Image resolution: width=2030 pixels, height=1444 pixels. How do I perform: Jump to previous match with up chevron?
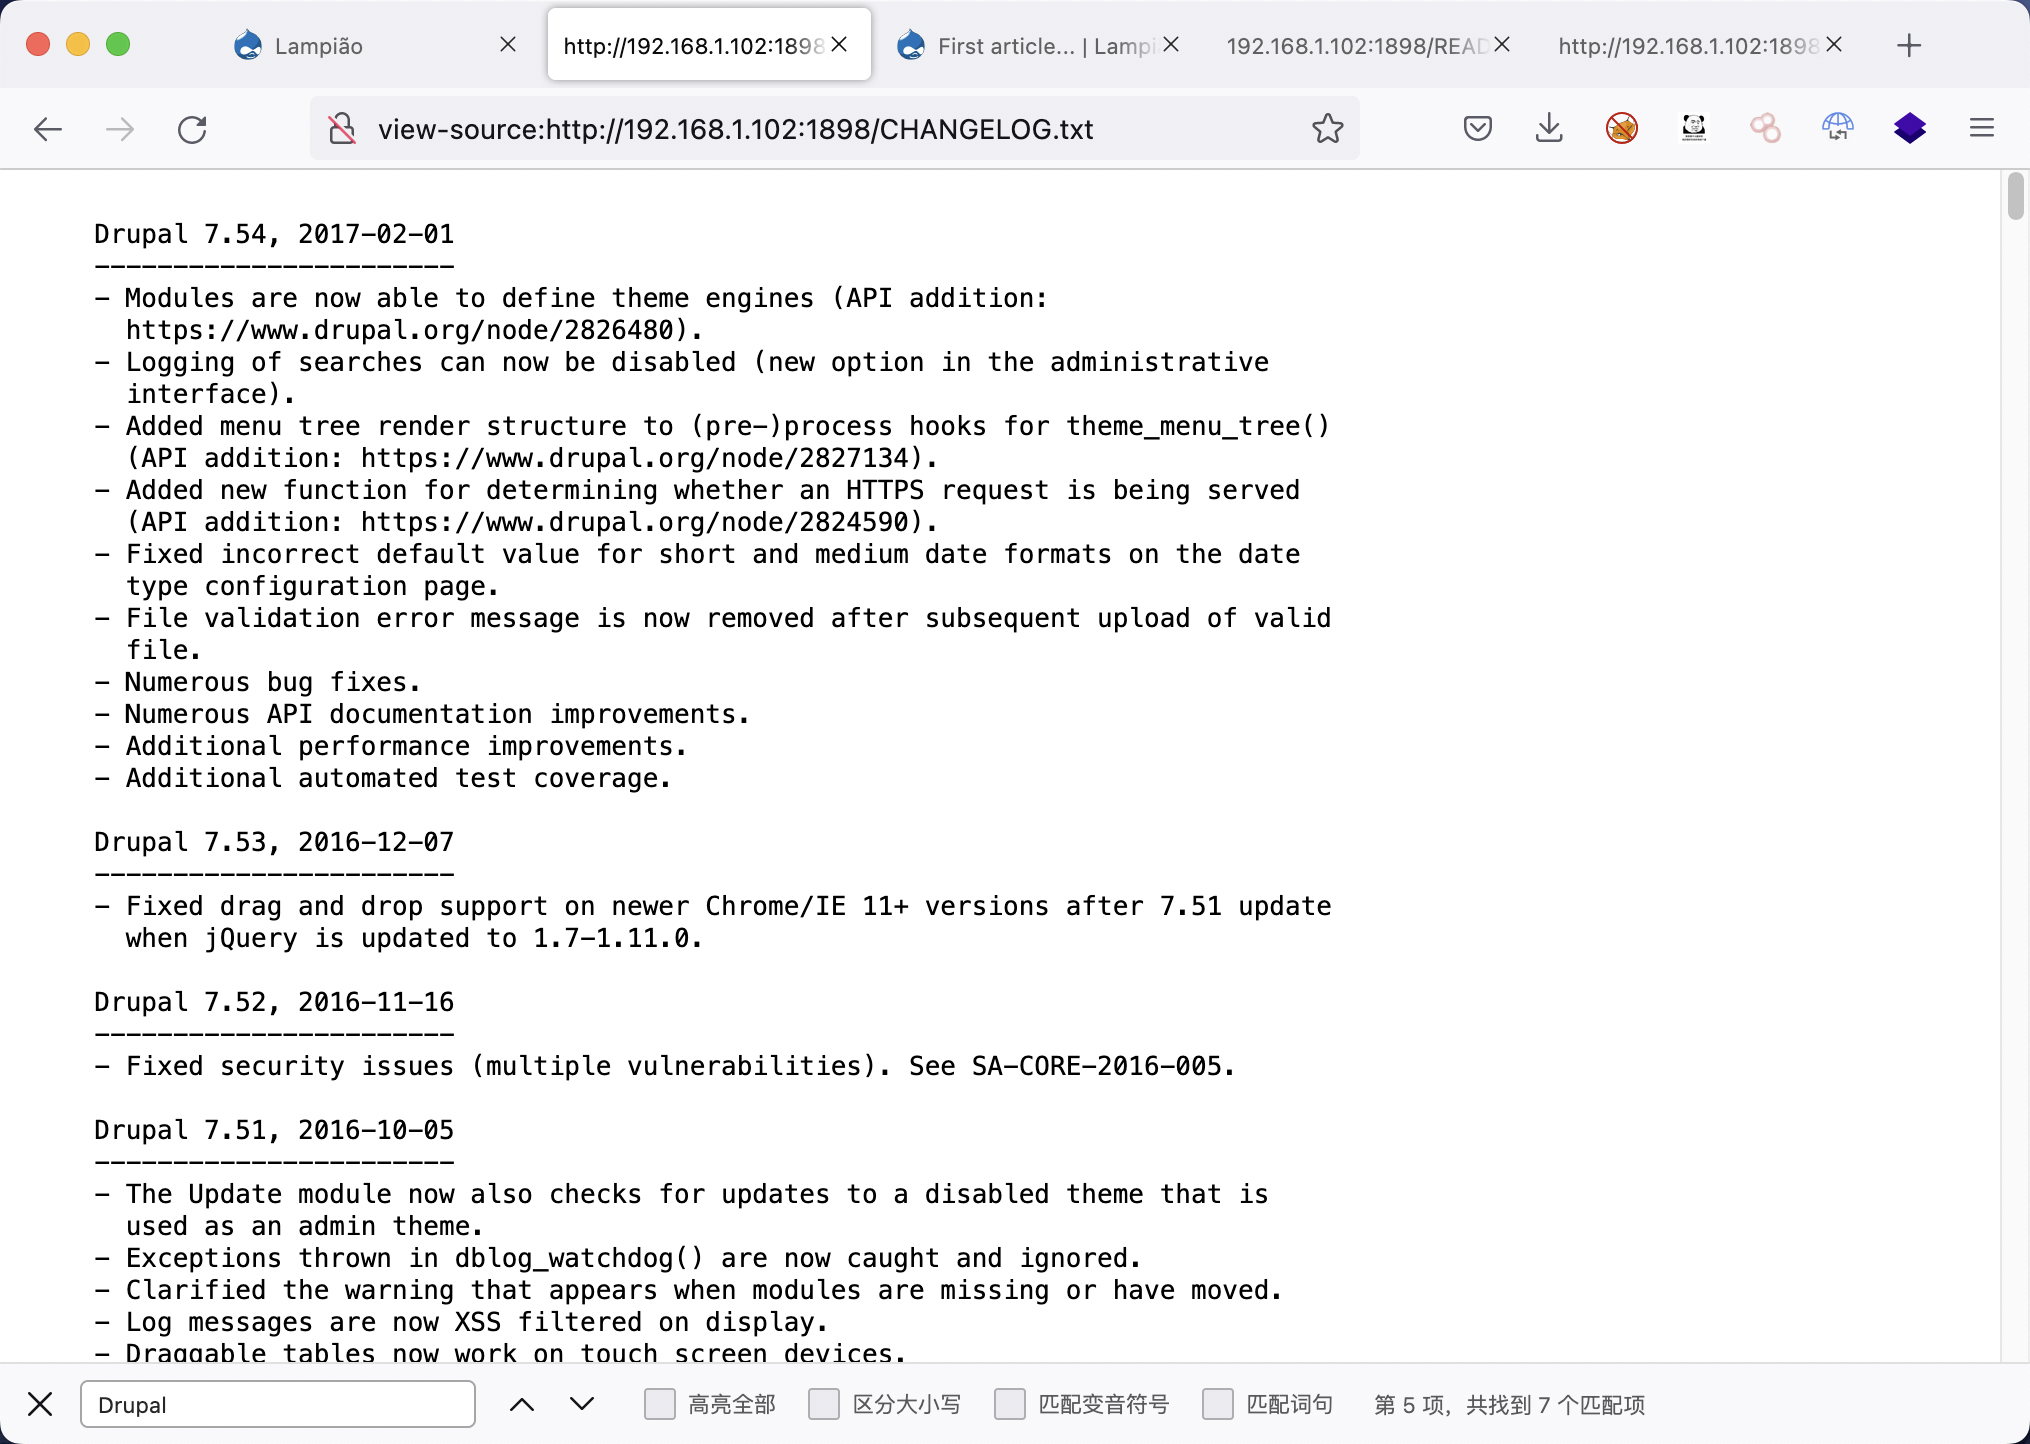(522, 1404)
